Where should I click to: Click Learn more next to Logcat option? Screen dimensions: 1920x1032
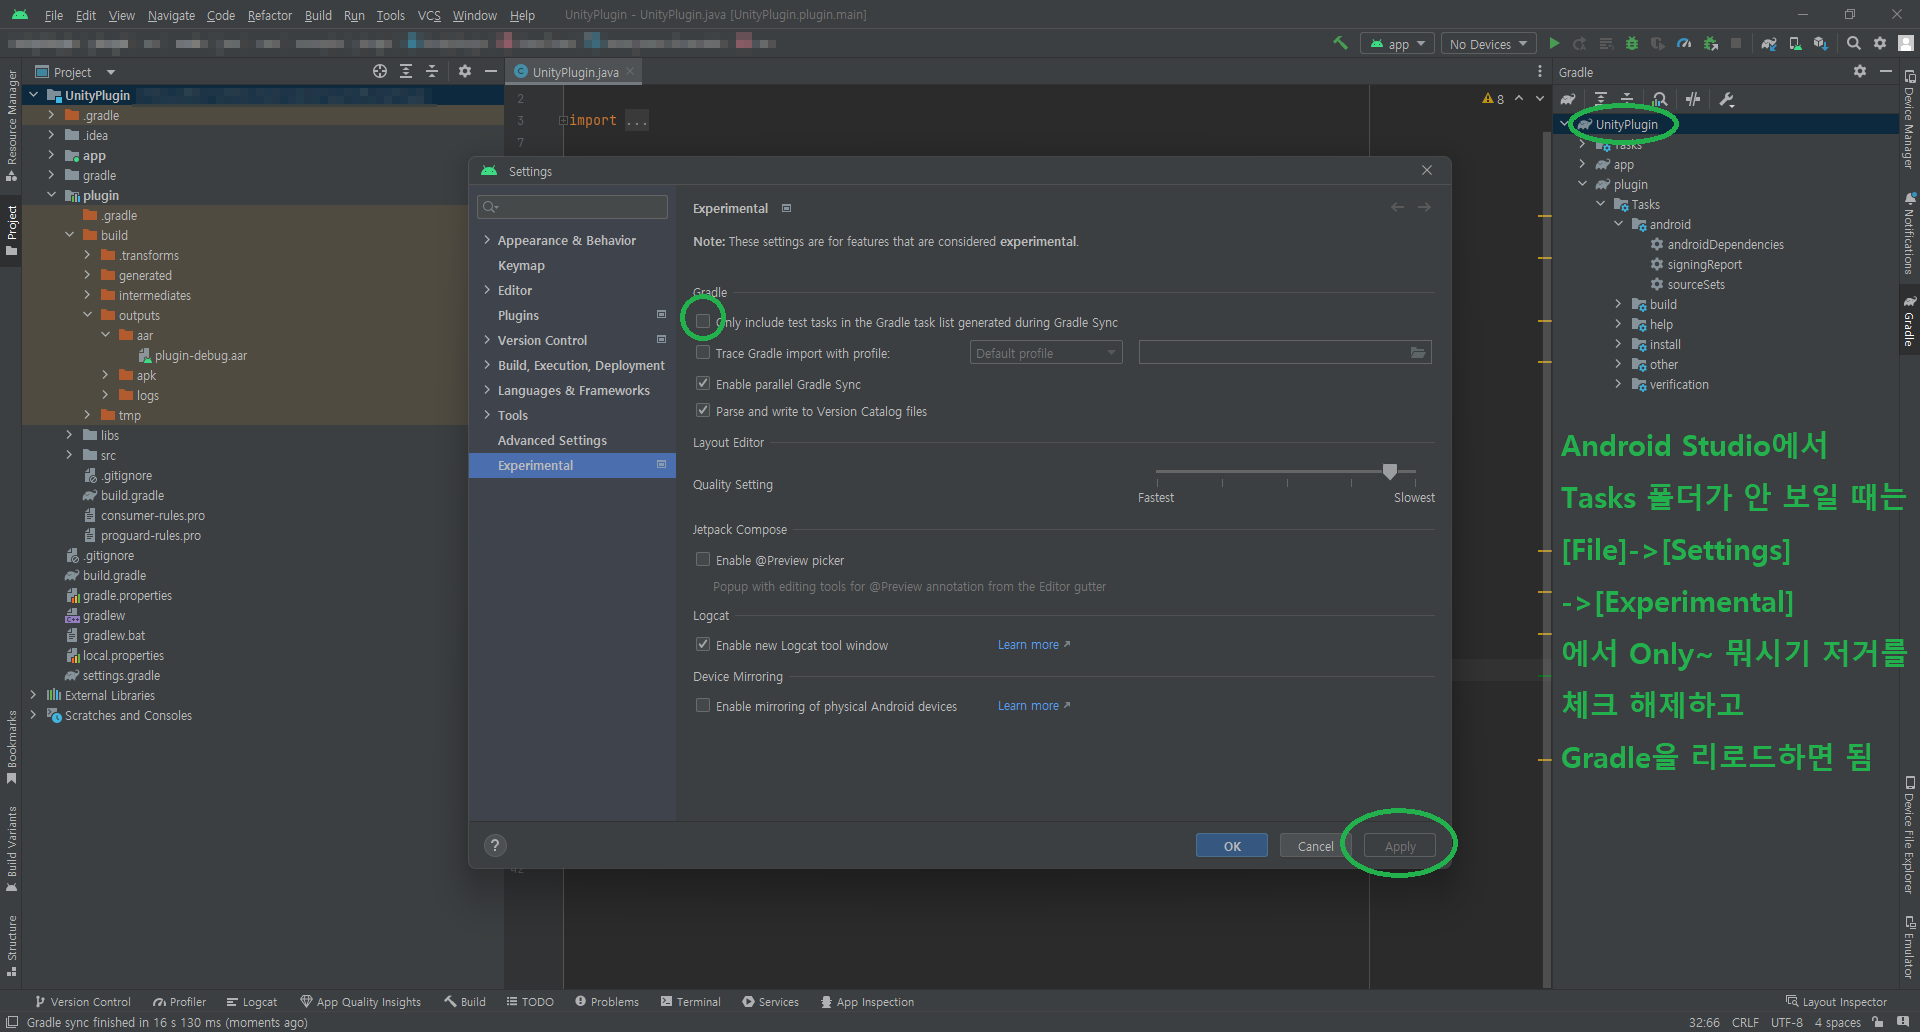click(1034, 645)
